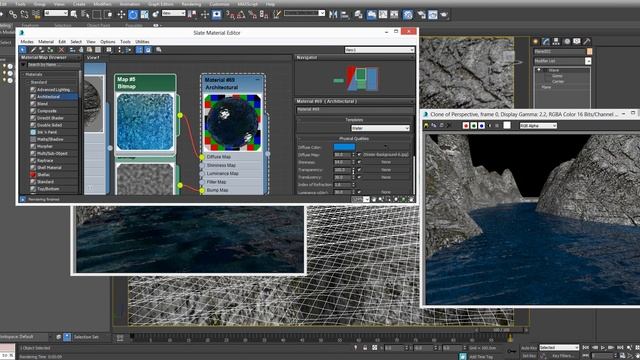Screen dimensions: 640x360
Task: Click the Add Time Tag label
Action: 481,356
